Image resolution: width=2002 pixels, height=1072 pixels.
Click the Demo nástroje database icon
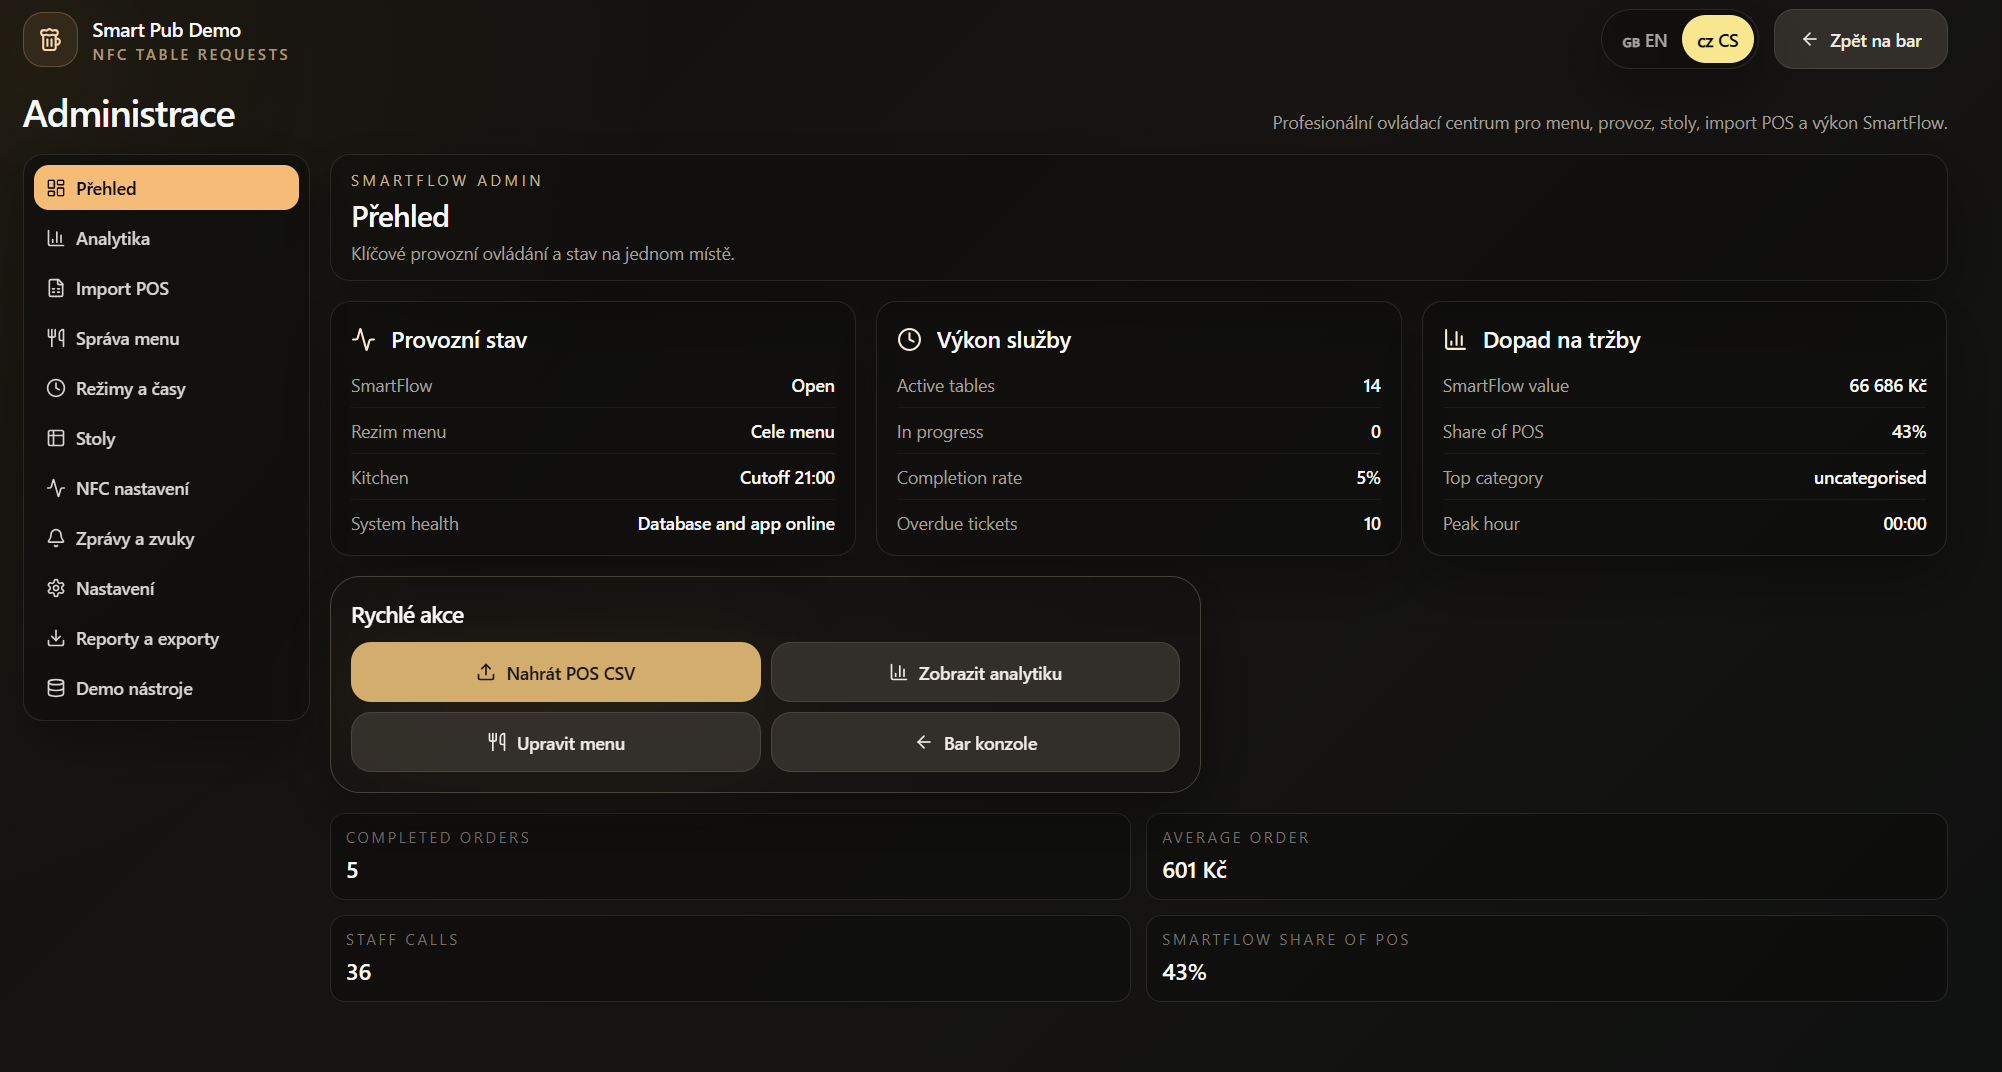(x=56, y=688)
